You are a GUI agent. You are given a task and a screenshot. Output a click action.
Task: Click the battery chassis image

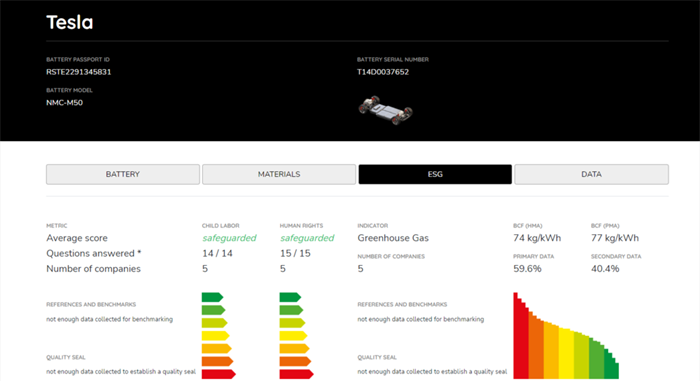click(x=385, y=110)
